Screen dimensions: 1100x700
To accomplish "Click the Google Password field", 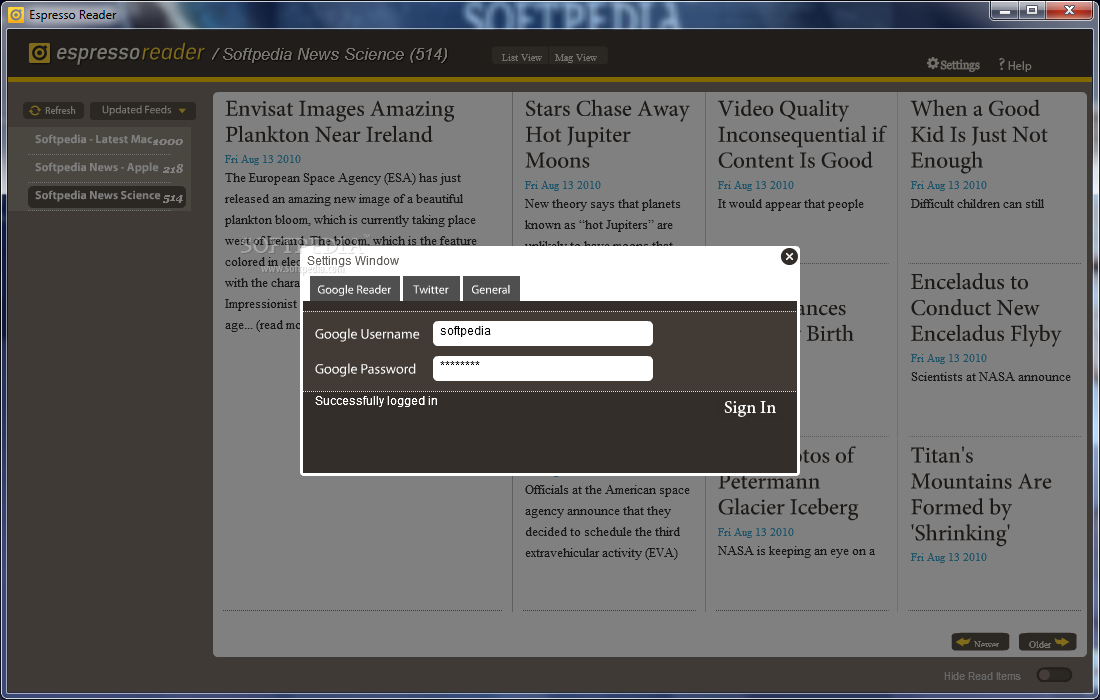I will 542,368.
